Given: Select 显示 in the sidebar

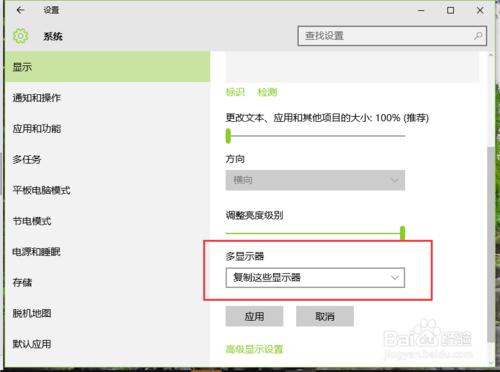Looking at the screenshot, I should coord(108,67).
